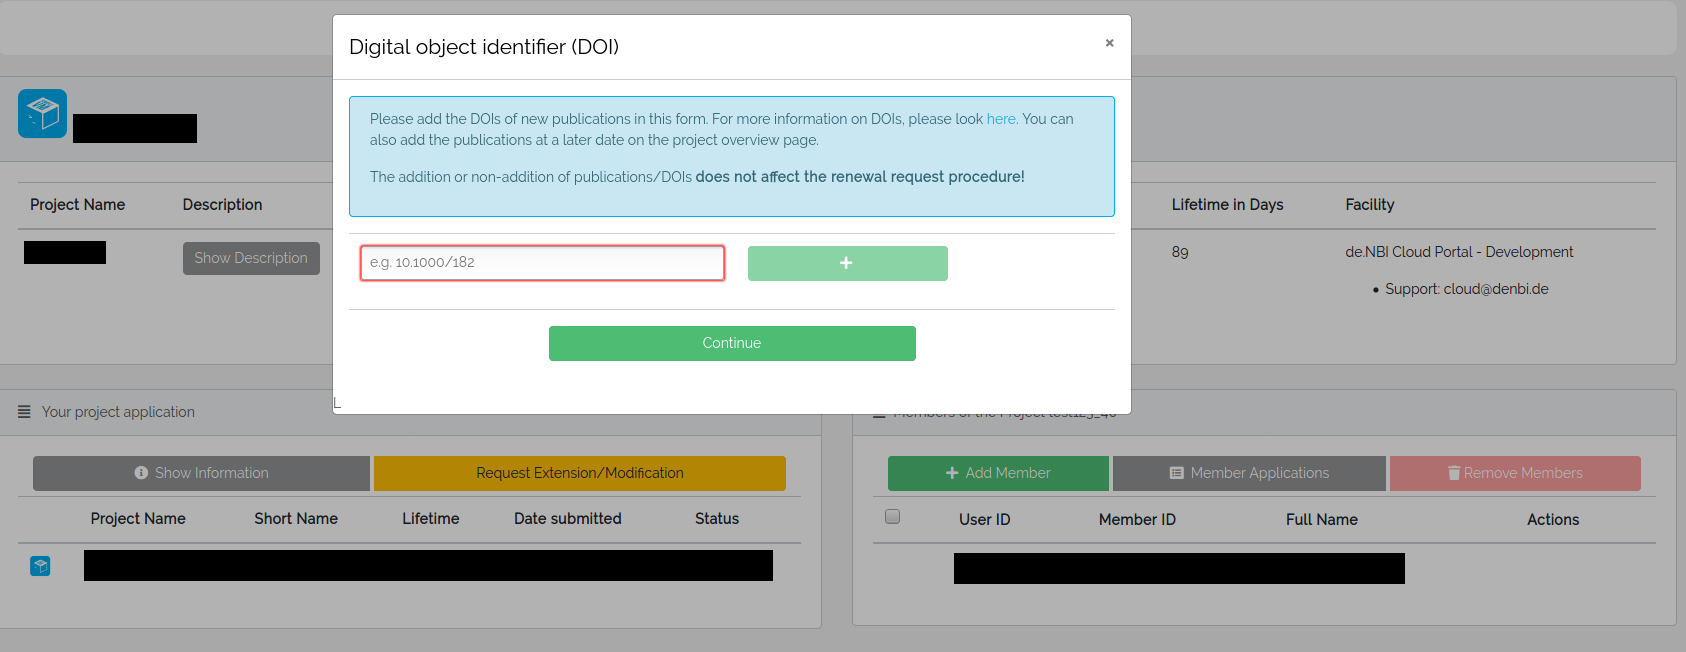This screenshot has width=1686, height=652.
Task: Click the Full Name column header
Action: [1321, 520]
